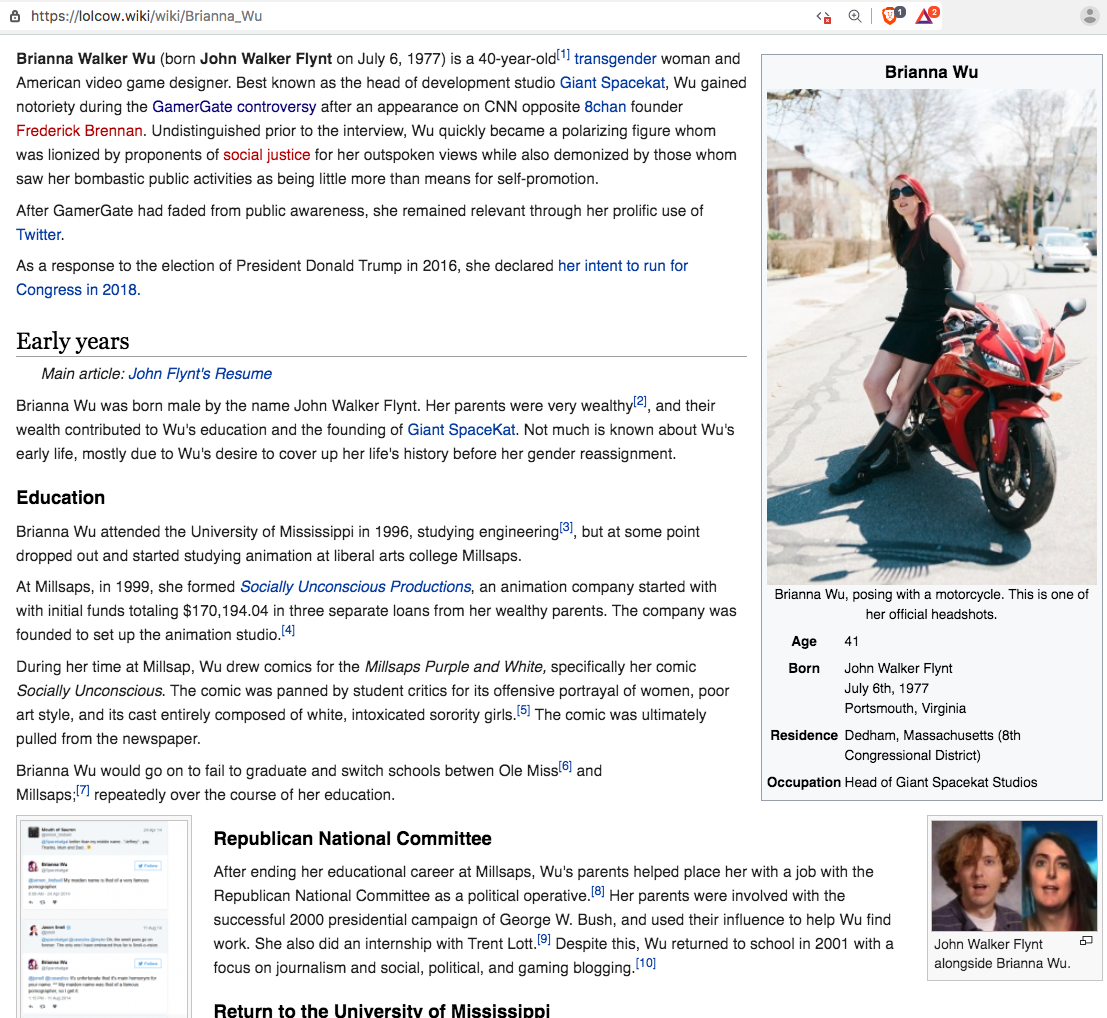Click footnote reference 10 after gaming blogging
This screenshot has width=1107, height=1018.
(x=646, y=963)
